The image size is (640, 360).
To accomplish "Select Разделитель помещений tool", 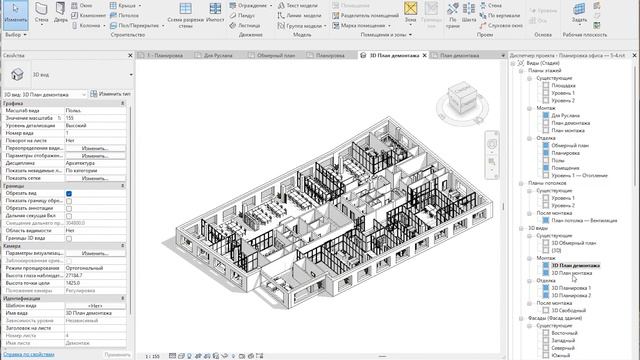I will point(365,16).
